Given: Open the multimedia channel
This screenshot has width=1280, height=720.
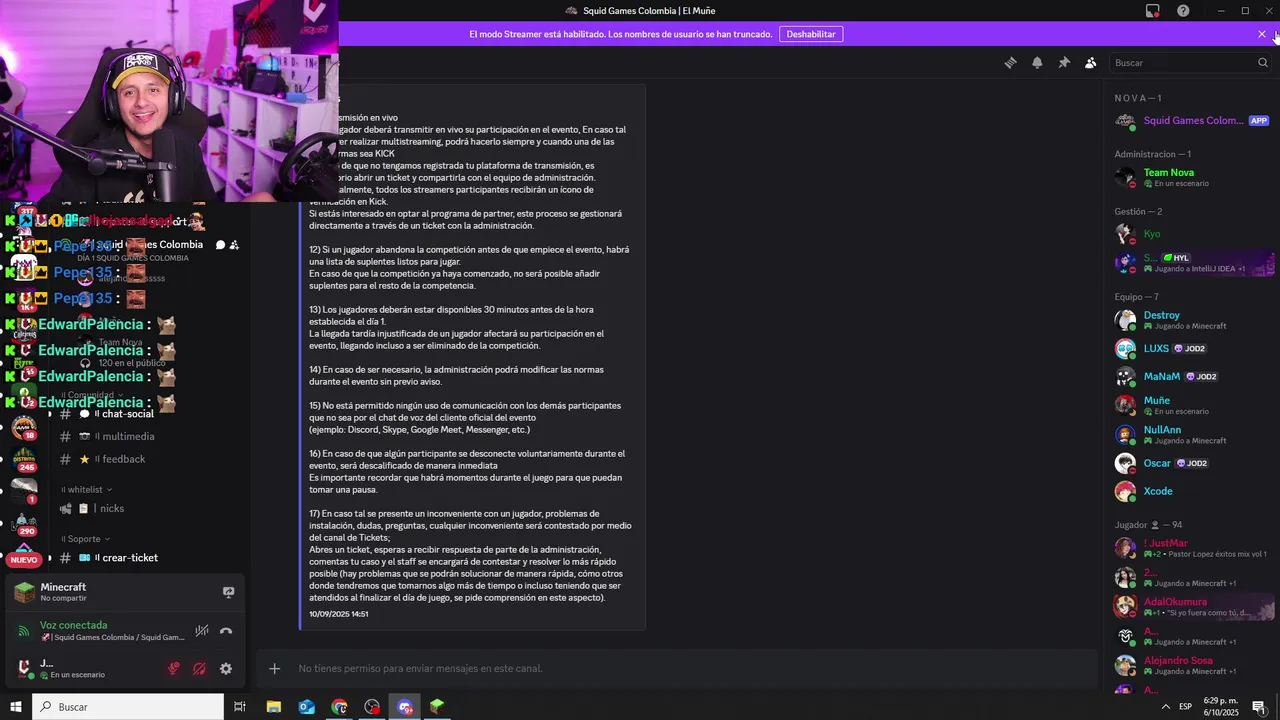Looking at the screenshot, I should [128, 436].
